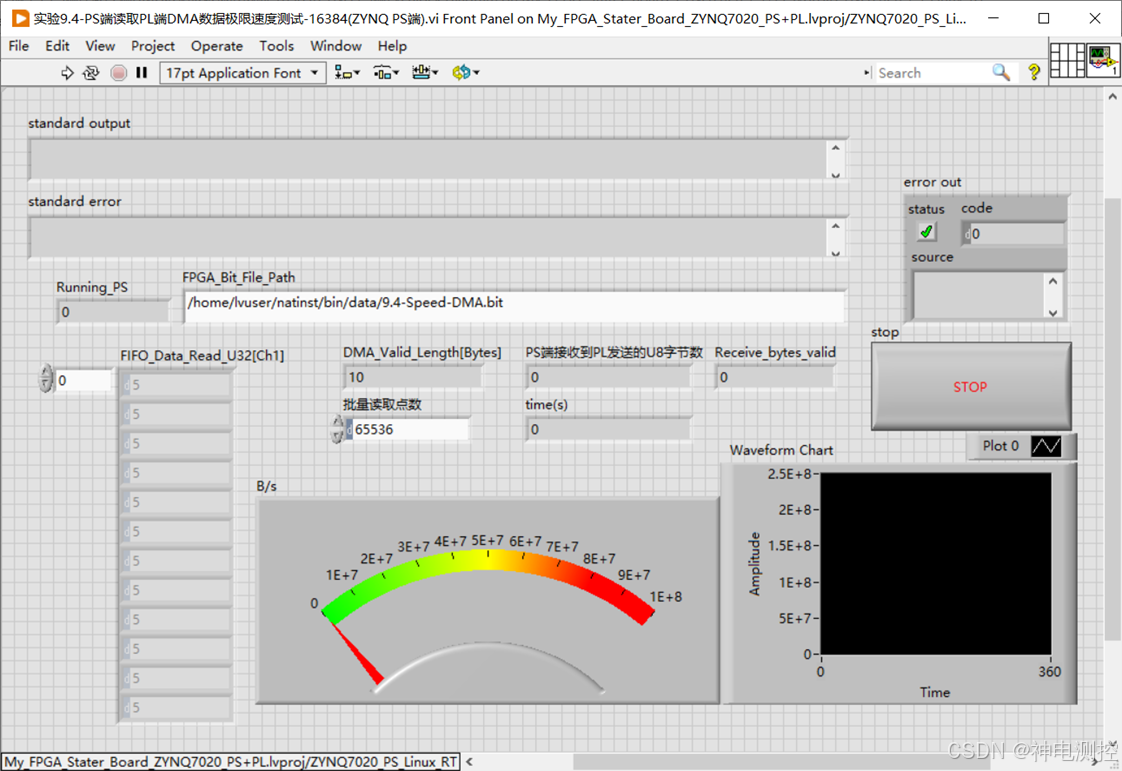Click the chart y-axis maximum 2.5E+8

point(789,474)
